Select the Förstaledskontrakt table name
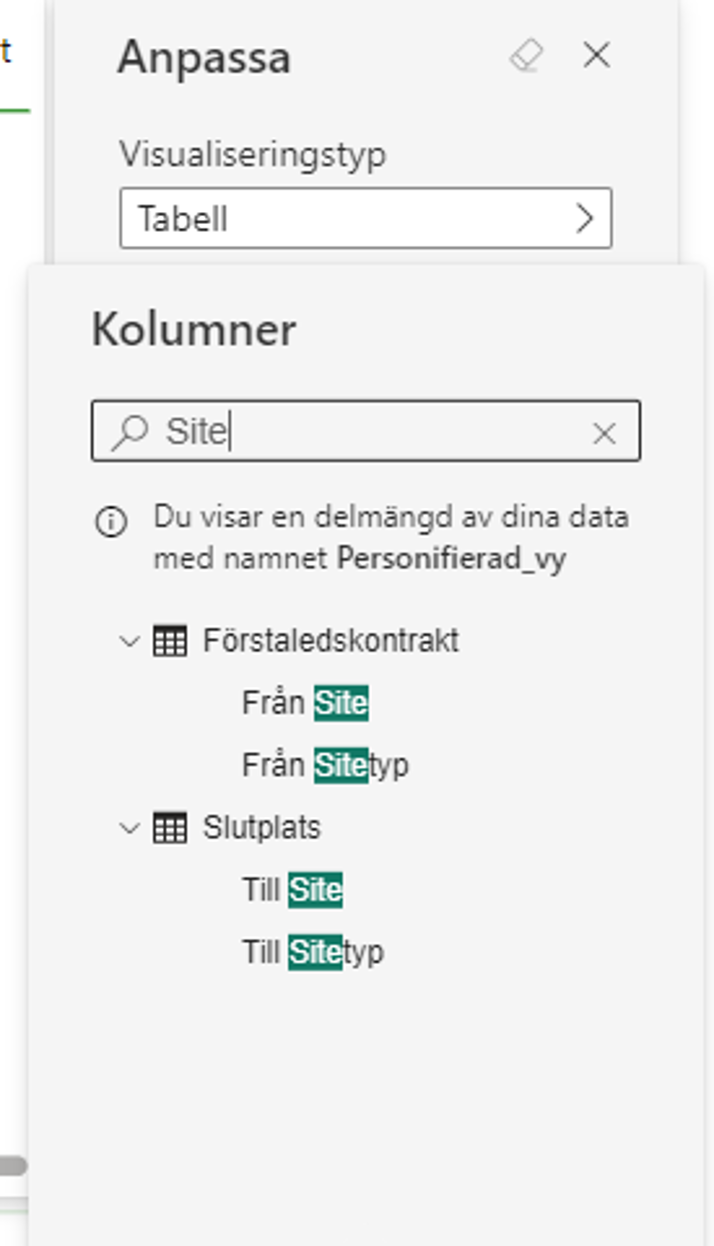This screenshot has width=714, height=1246. pyautogui.click(x=330, y=640)
